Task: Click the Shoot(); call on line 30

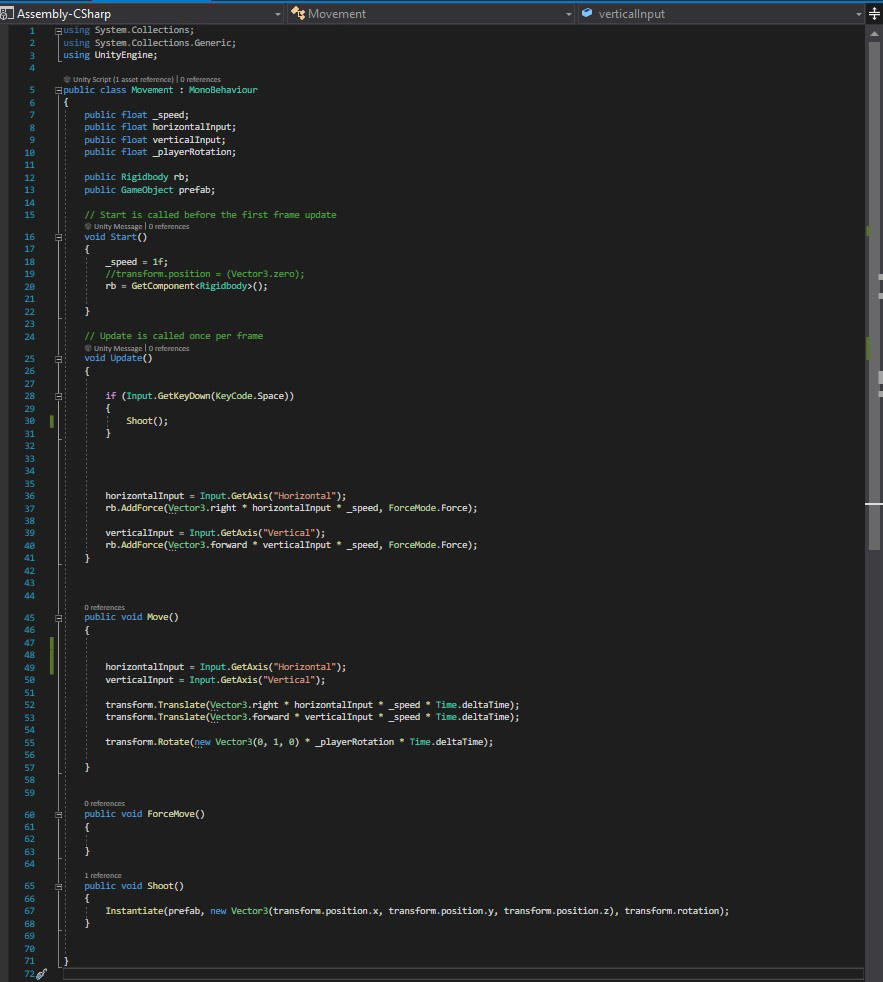Action: pos(147,421)
